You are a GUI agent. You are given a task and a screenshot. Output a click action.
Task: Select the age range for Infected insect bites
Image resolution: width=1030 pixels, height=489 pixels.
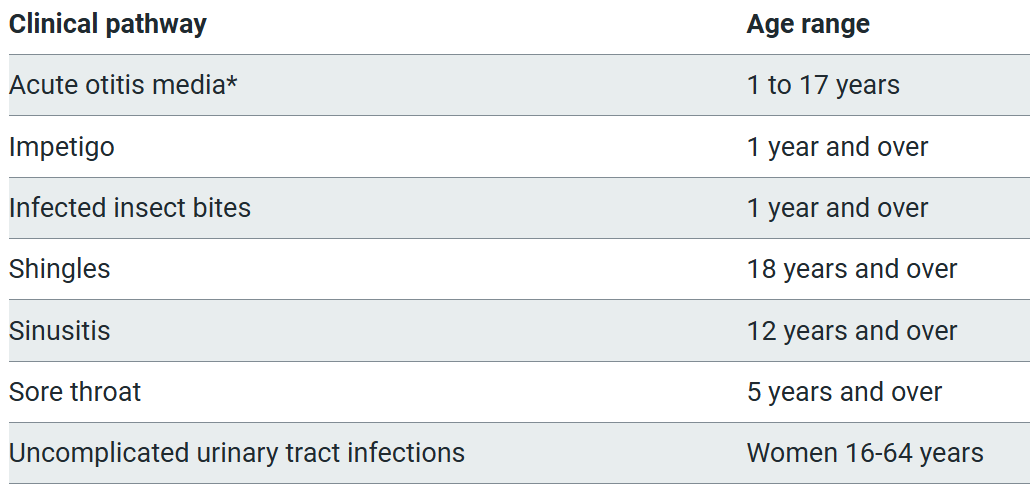[837, 208]
